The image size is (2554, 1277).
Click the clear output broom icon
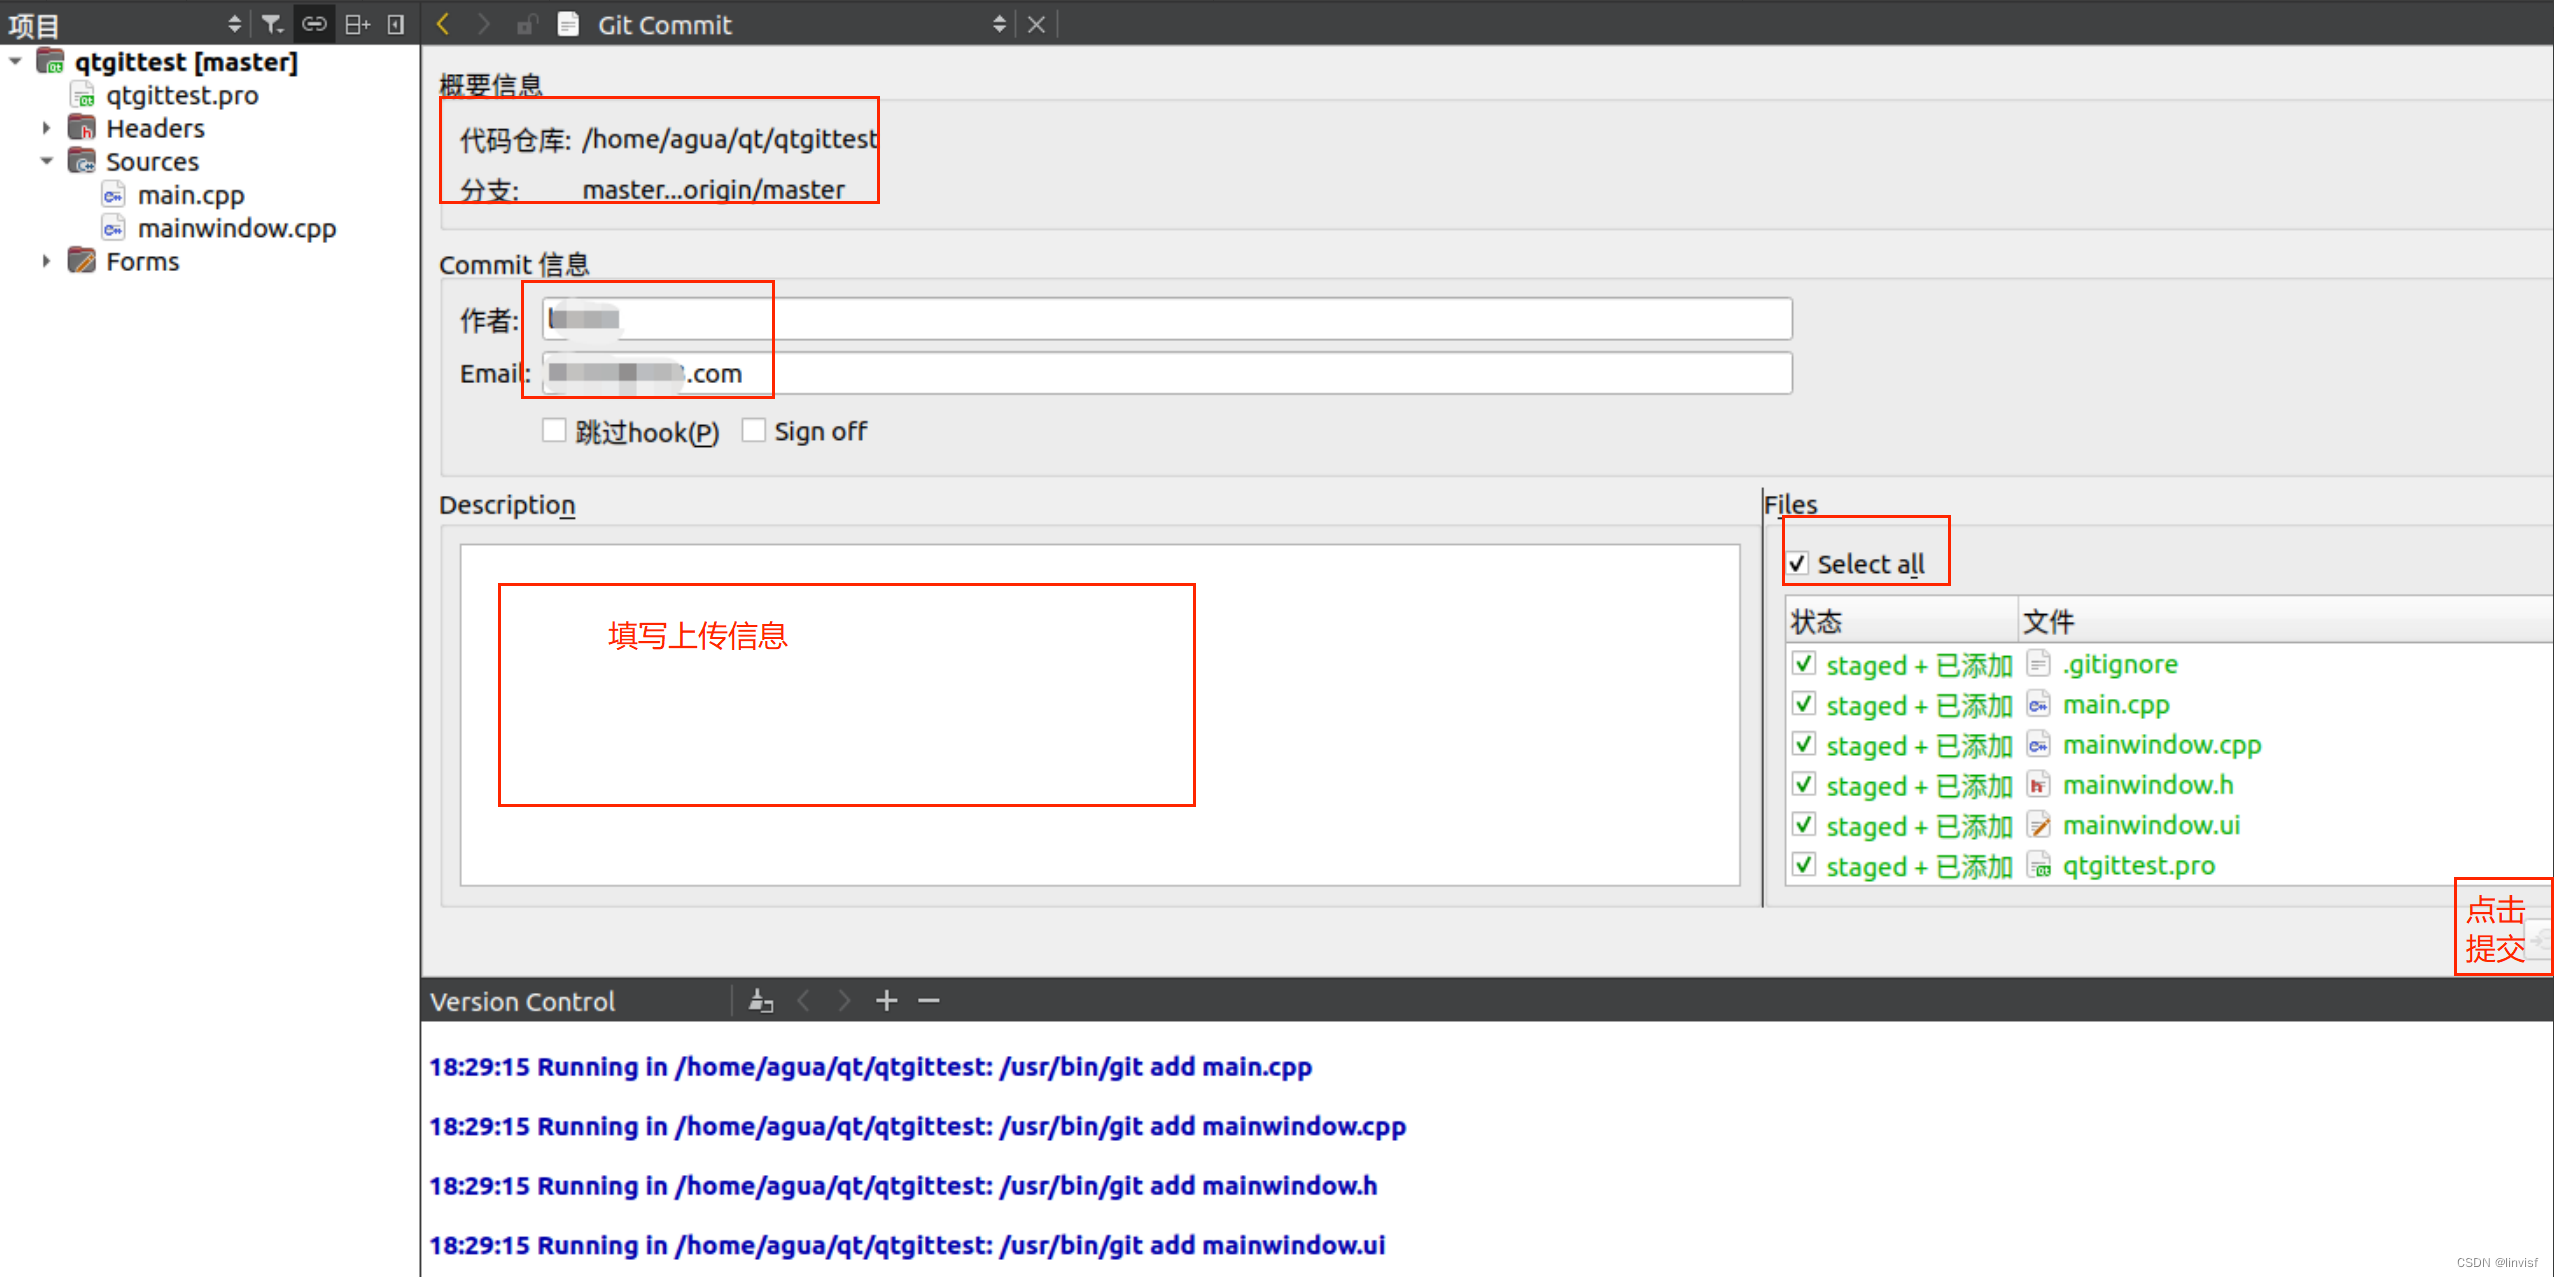pos(761,1001)
